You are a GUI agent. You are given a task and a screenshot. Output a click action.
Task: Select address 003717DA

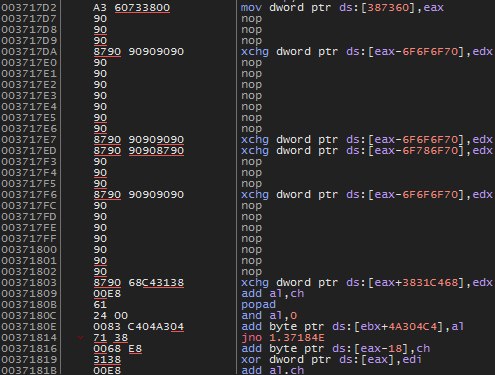coord(29,52)
